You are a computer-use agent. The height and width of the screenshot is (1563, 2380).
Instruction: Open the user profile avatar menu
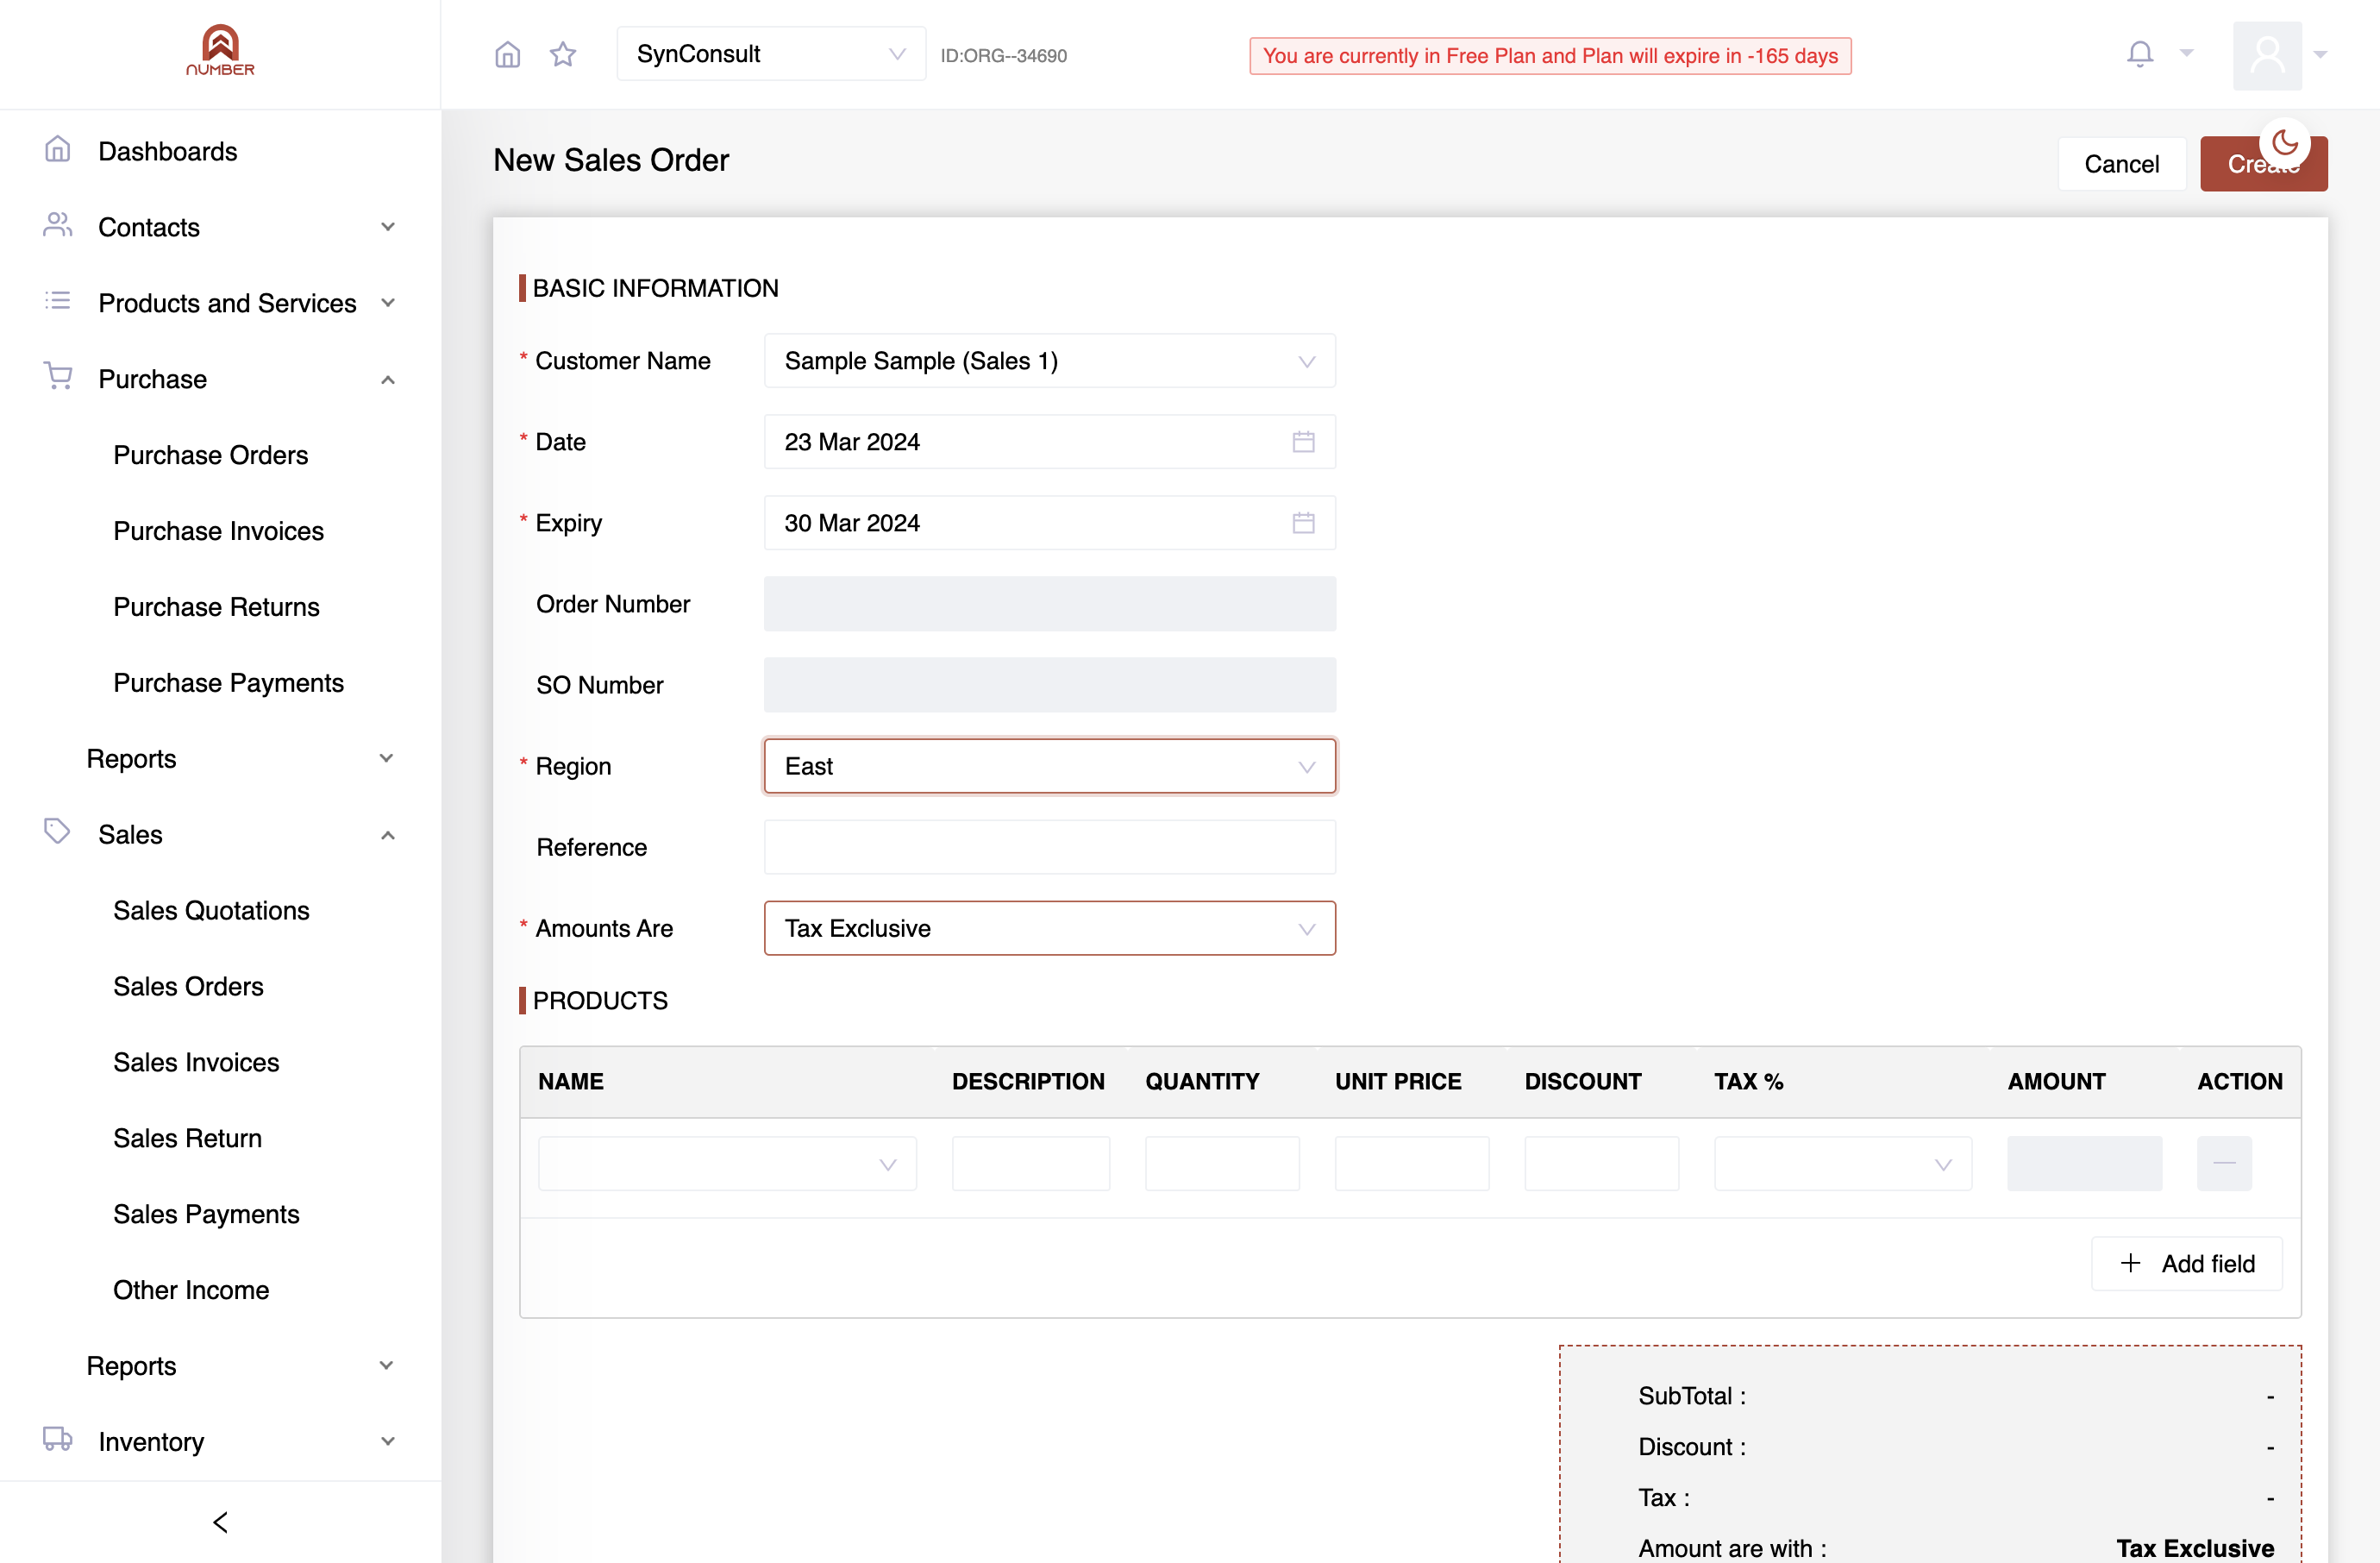[2267, 55]
